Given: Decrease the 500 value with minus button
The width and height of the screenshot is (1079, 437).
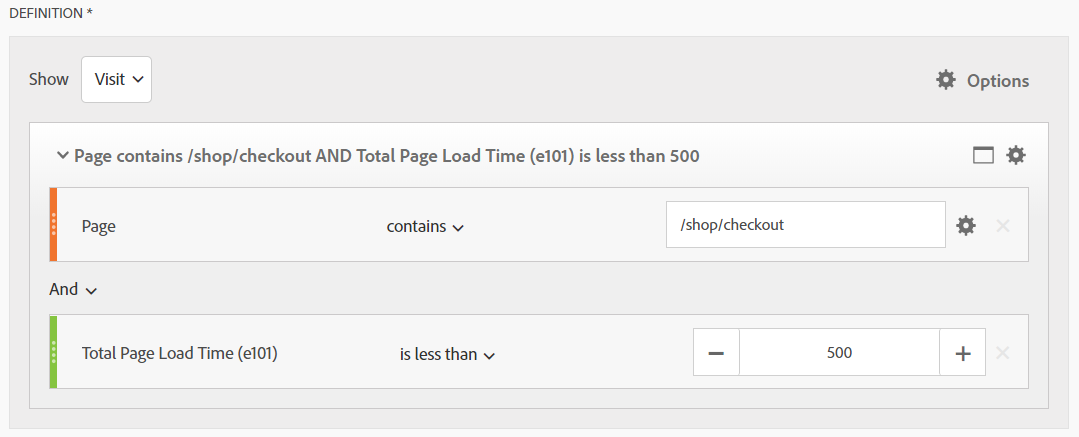Looking at the screenshot, I should click(x=716, y=353).
